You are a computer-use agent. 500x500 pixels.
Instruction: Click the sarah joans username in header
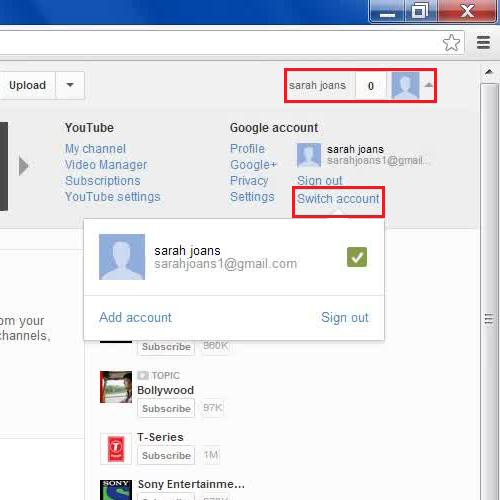[x=317, y=85]
